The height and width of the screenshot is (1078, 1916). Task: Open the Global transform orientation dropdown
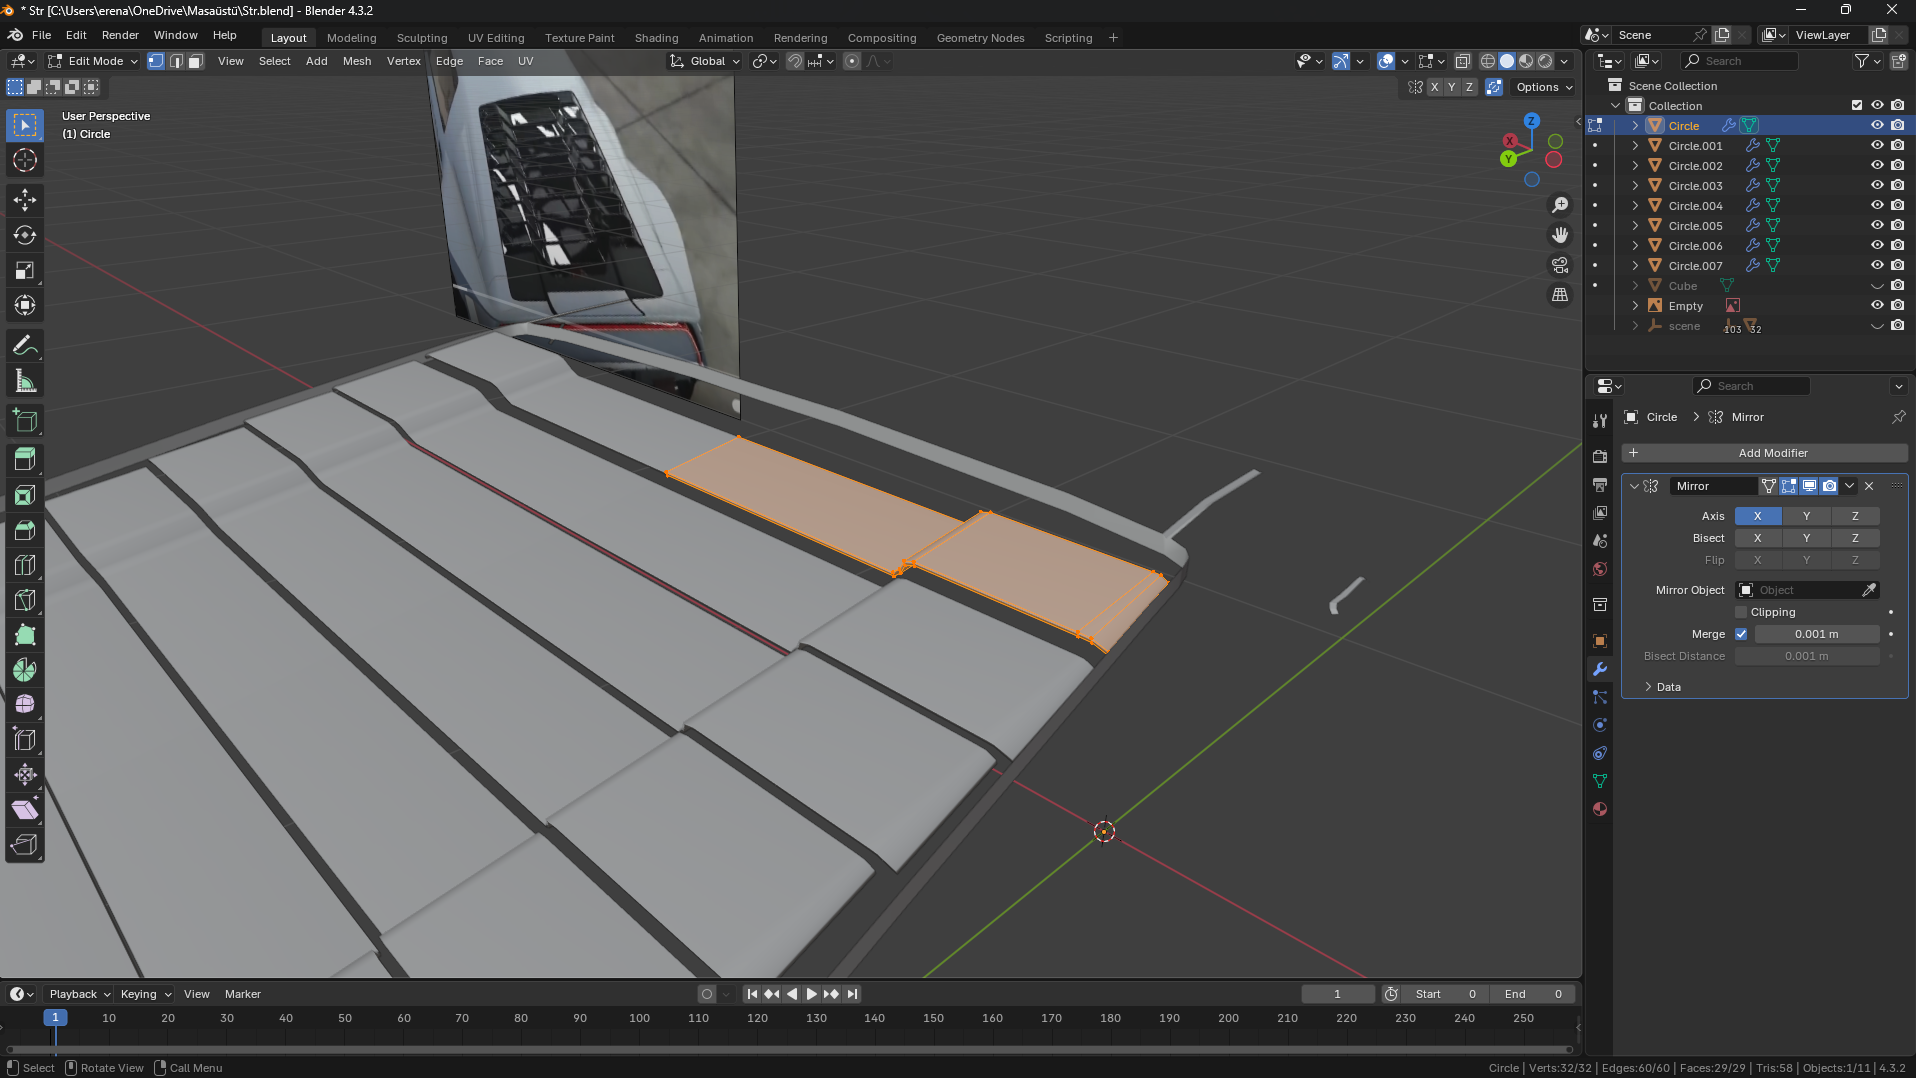tap(706, 61)
